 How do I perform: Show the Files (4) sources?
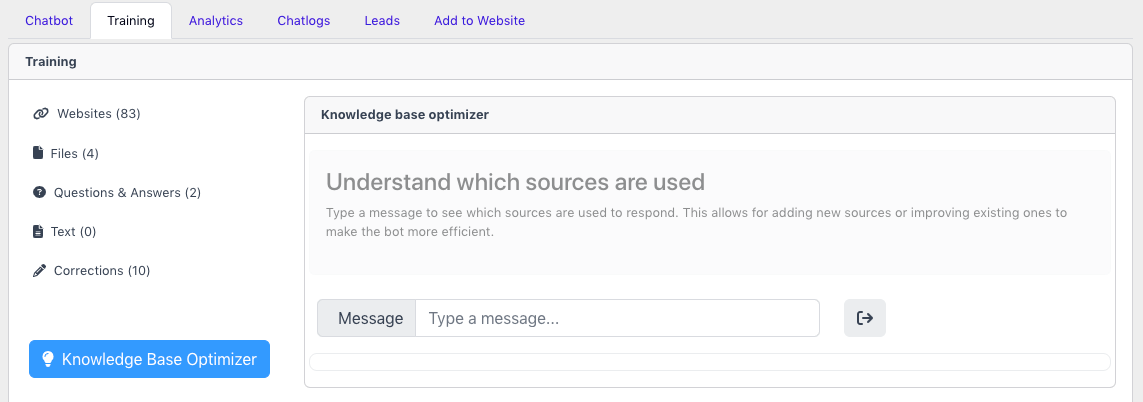[74, 153]
